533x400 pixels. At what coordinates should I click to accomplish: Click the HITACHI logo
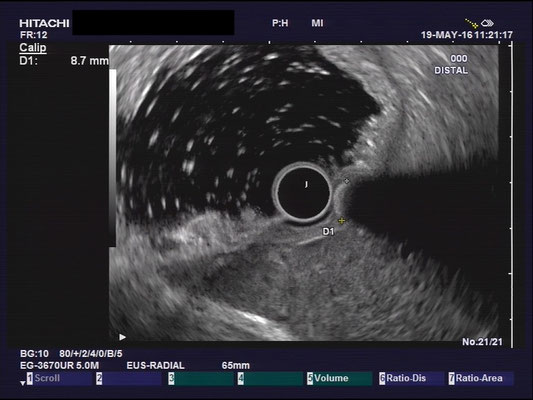(44, 23)
